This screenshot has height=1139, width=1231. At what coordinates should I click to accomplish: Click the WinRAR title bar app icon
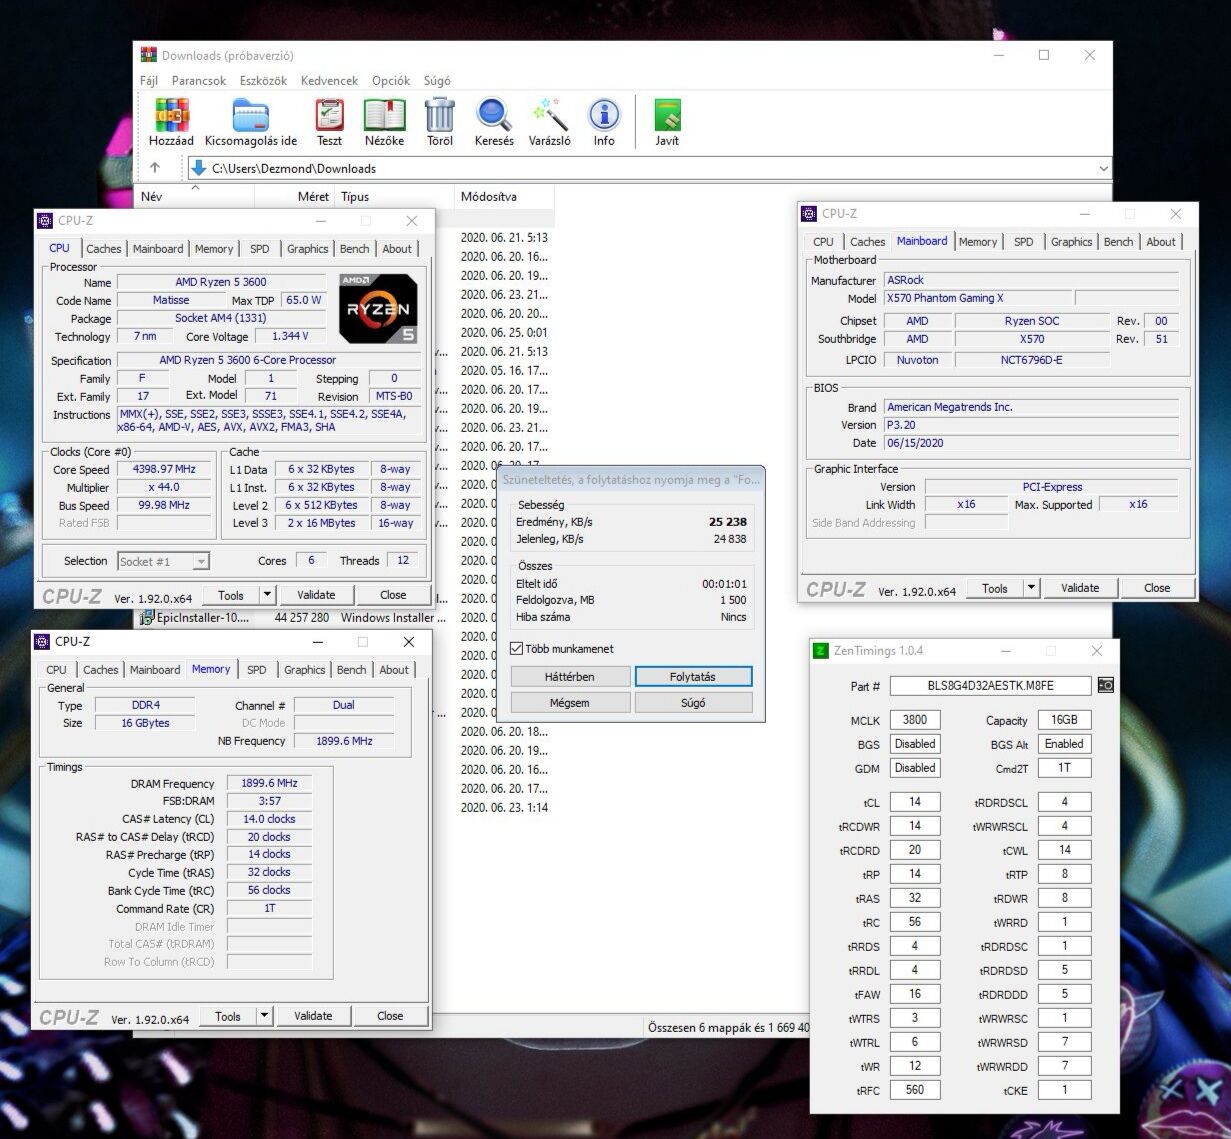pos(149,55)
